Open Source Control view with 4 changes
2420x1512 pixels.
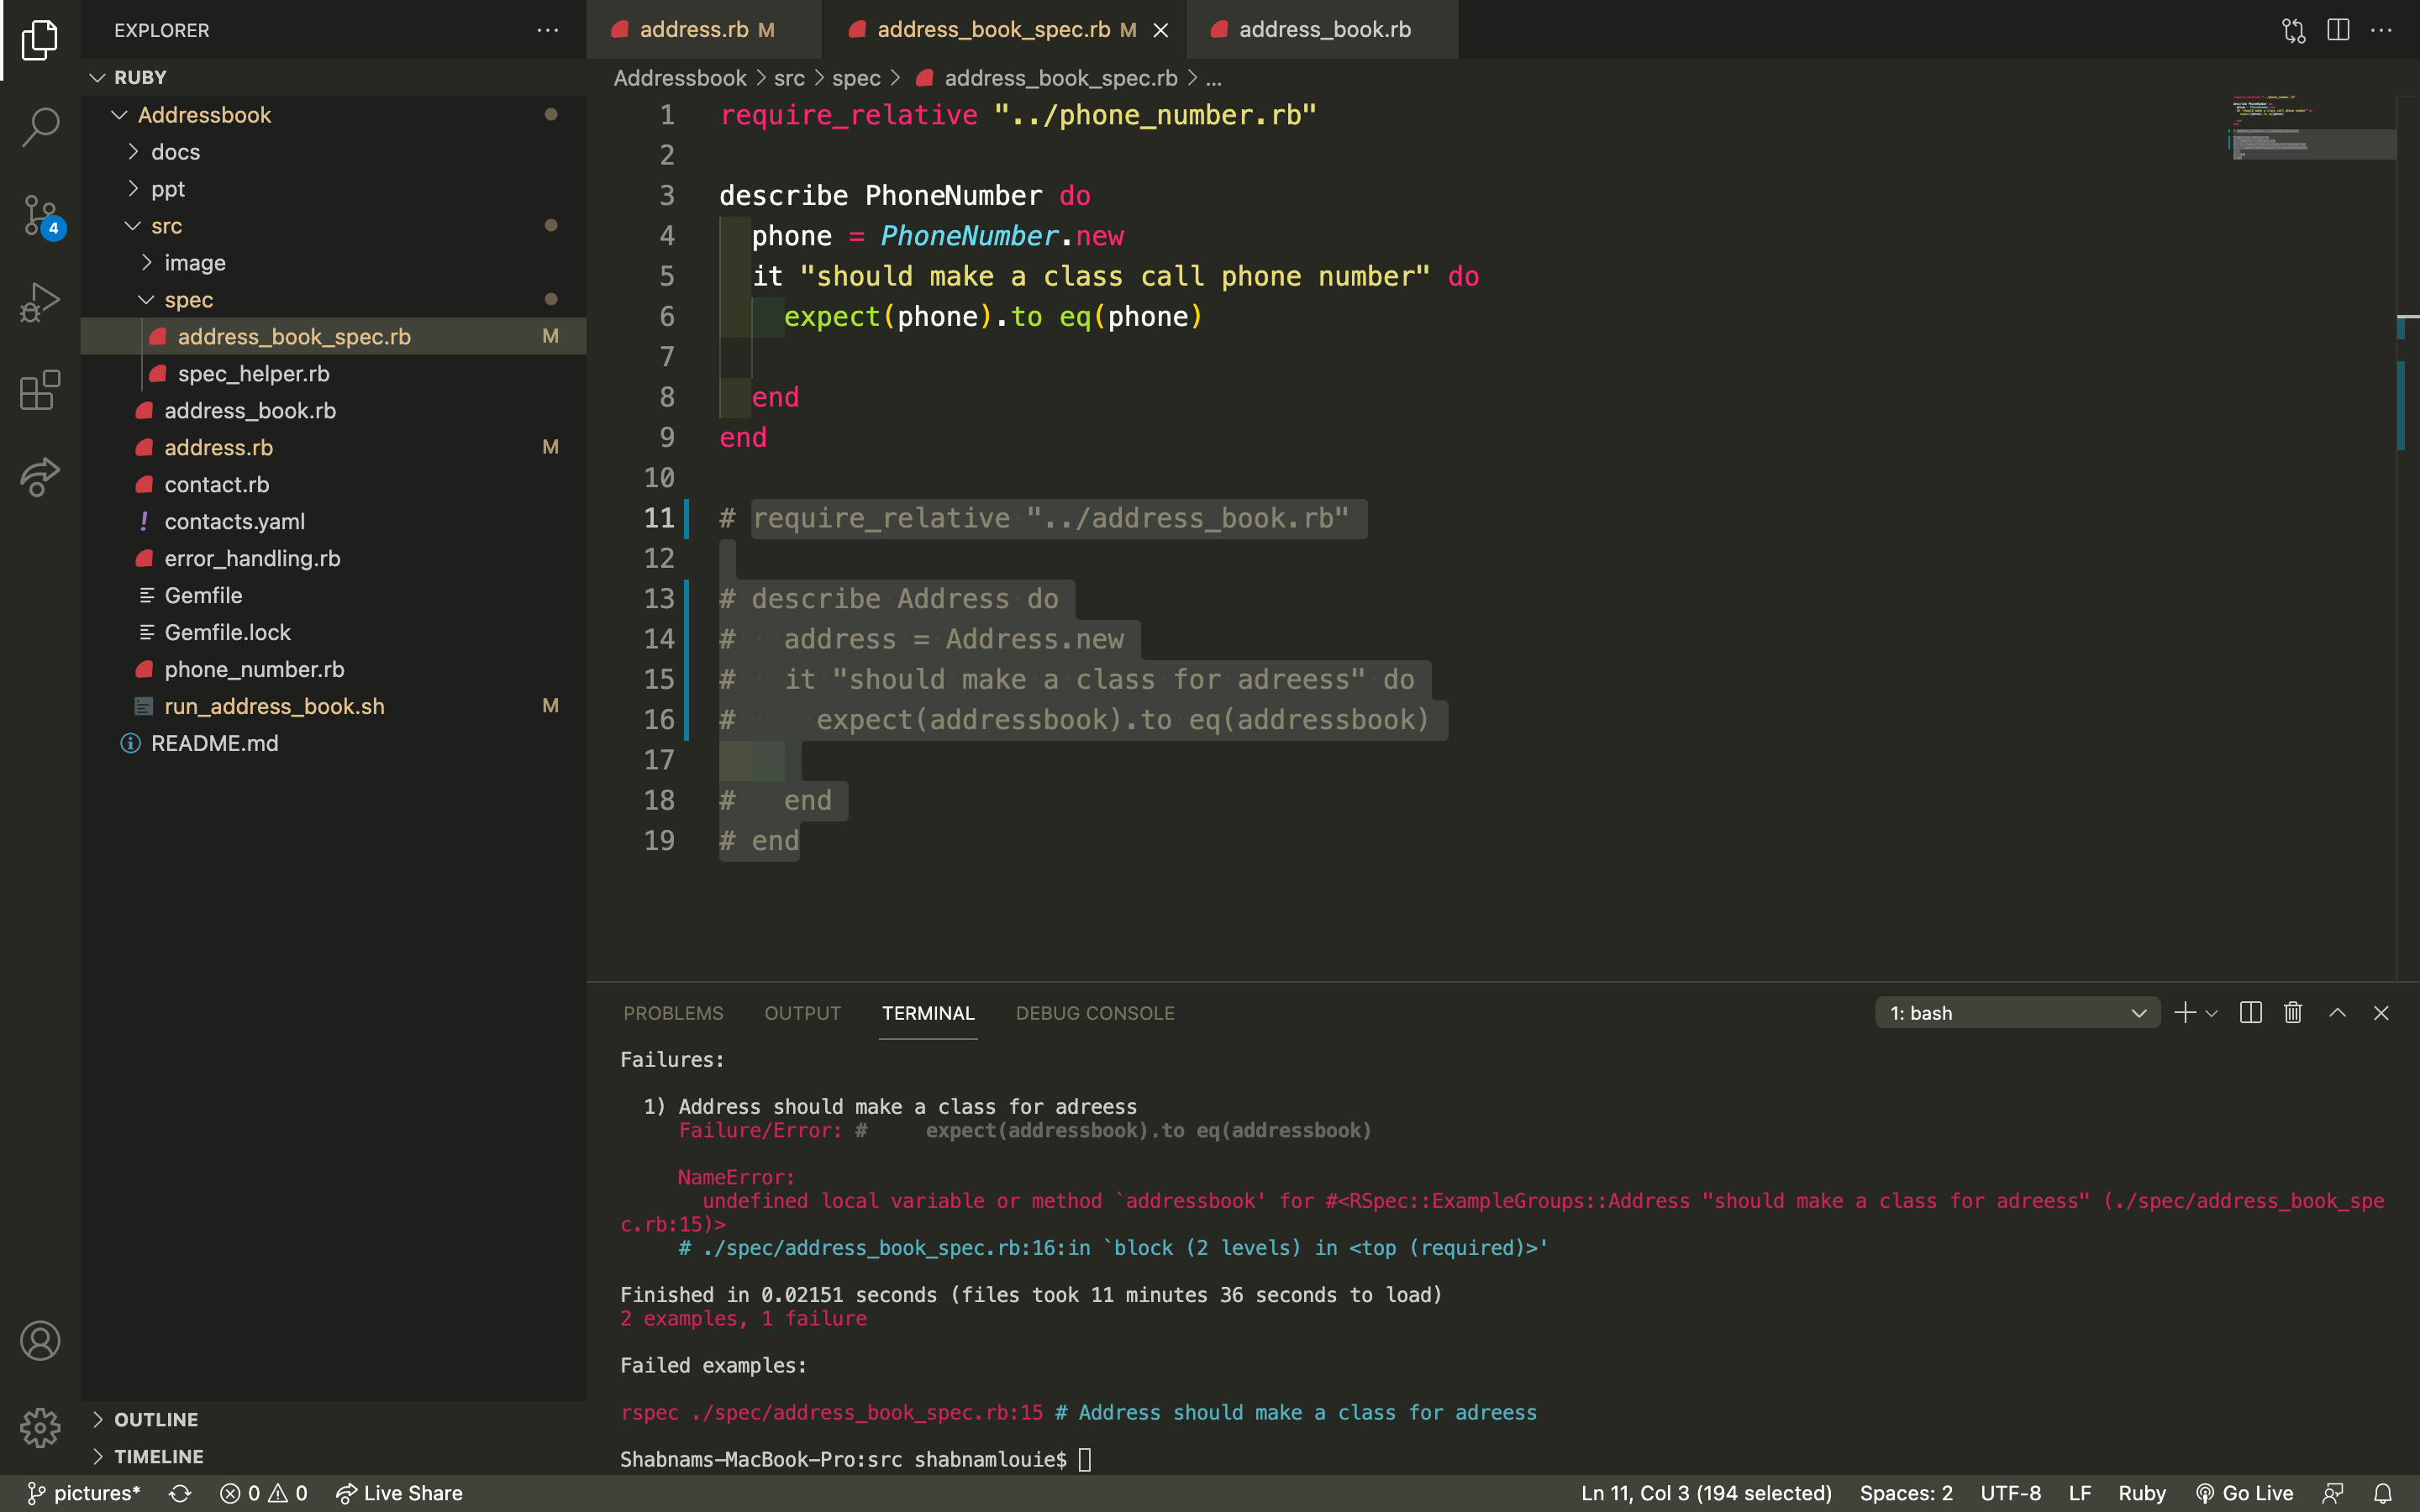point(40,214)
